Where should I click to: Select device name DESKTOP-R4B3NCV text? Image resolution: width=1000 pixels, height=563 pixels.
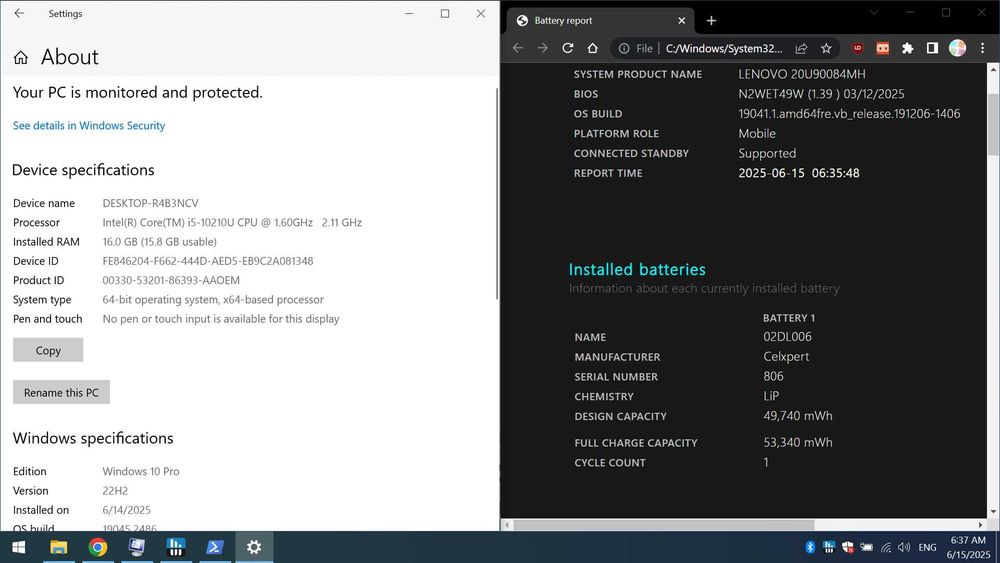coord(151,203)
